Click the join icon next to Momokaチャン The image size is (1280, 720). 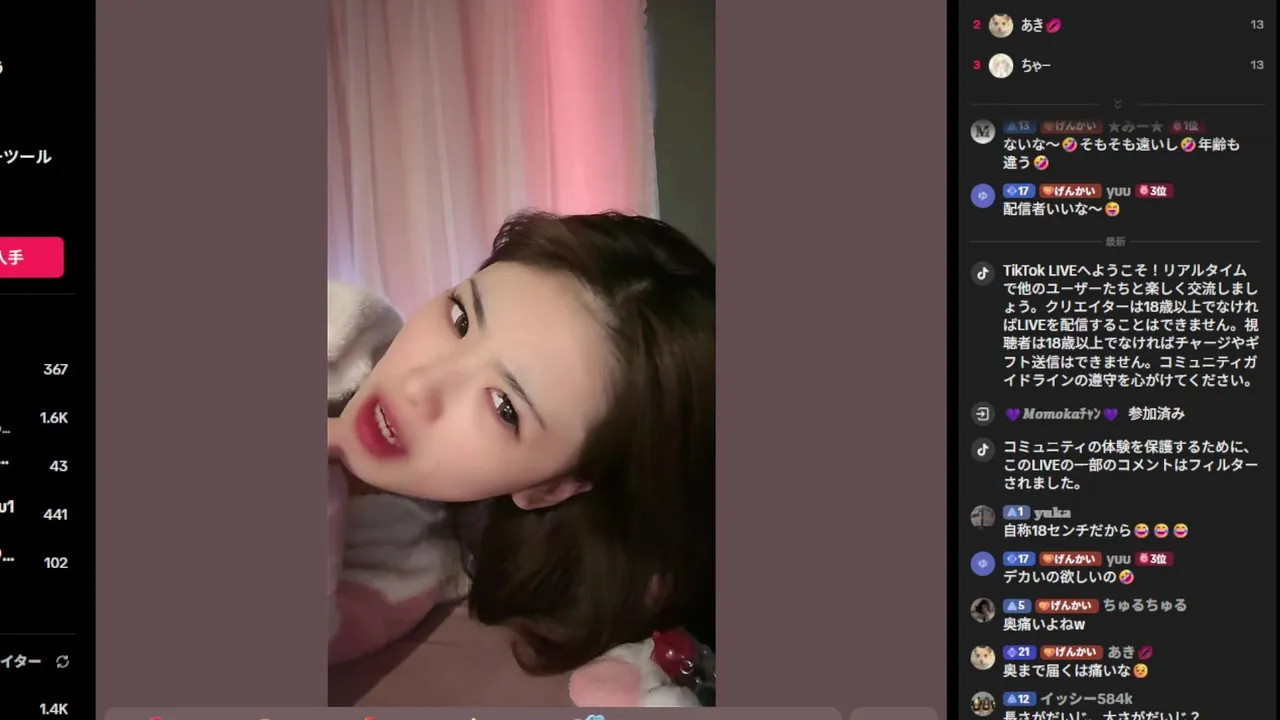click(x=983, y=413)
